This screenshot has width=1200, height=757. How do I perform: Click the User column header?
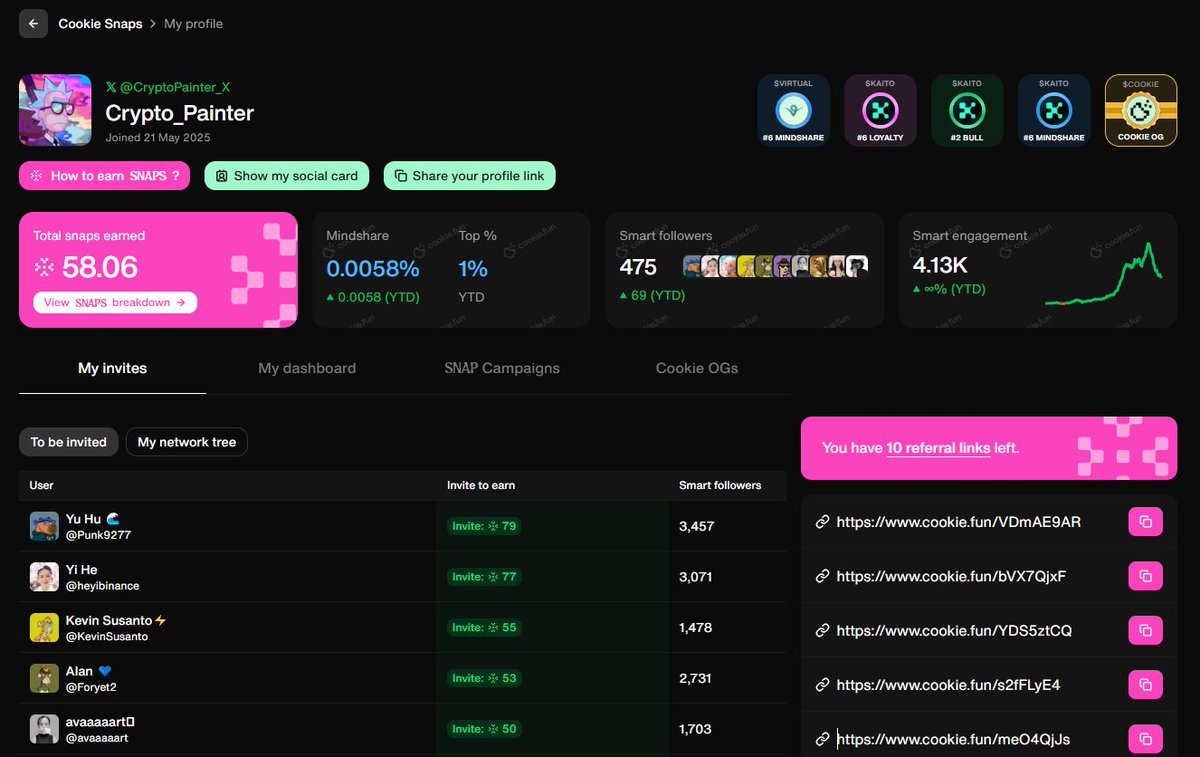tap(42, 485)
